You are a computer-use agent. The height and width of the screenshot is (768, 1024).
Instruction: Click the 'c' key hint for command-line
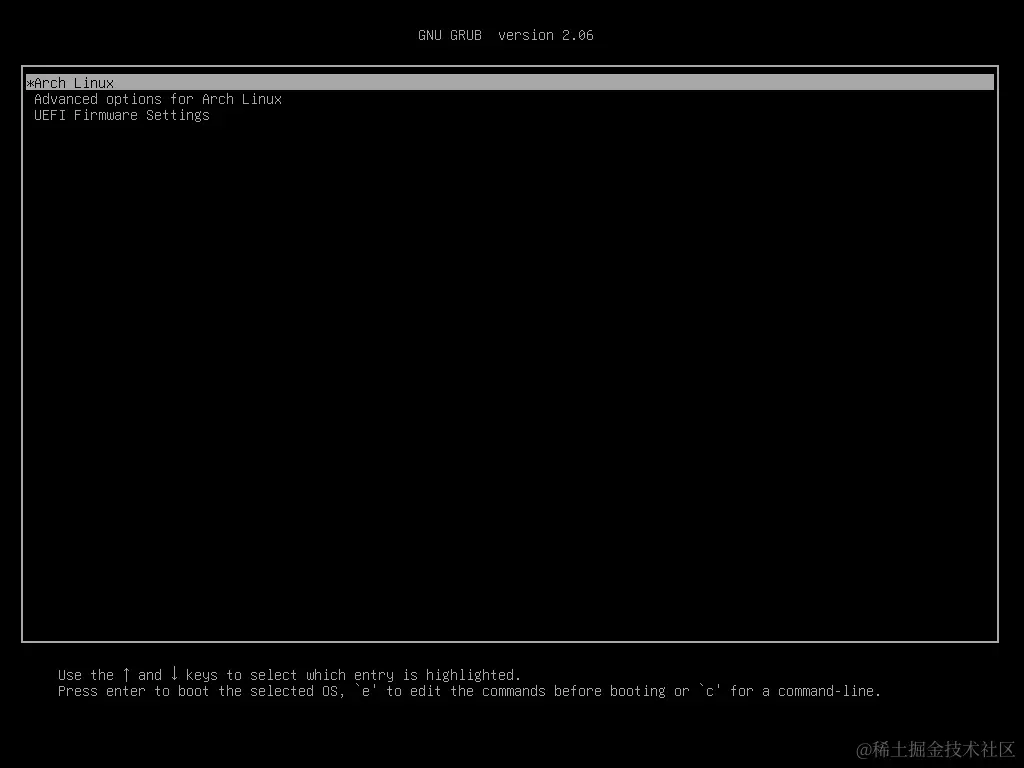click(710, 691)
